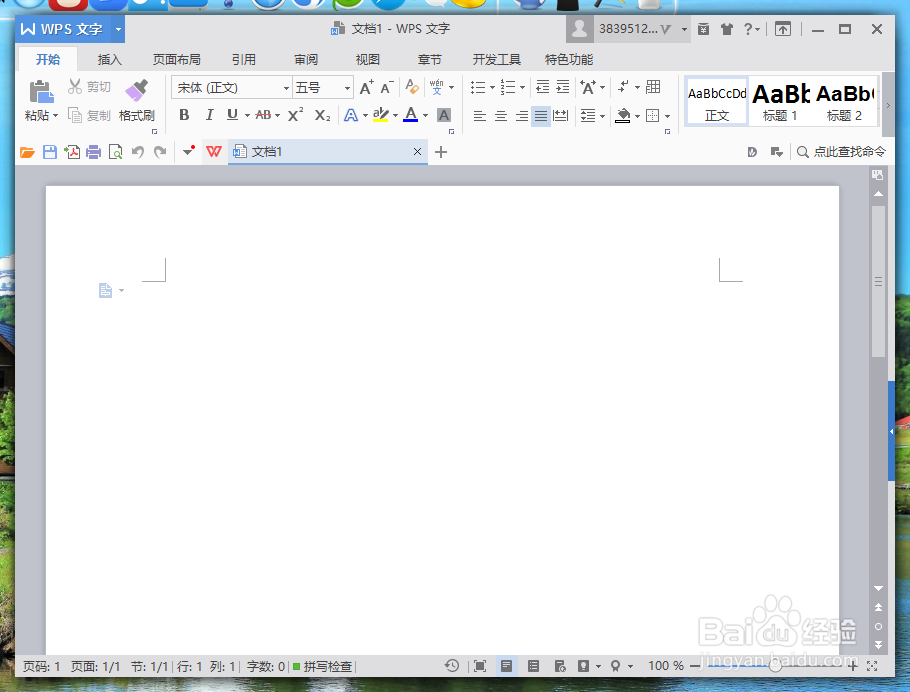Click the 字数: 0 word count
This screenshot has height=692, width=910.
266,666
